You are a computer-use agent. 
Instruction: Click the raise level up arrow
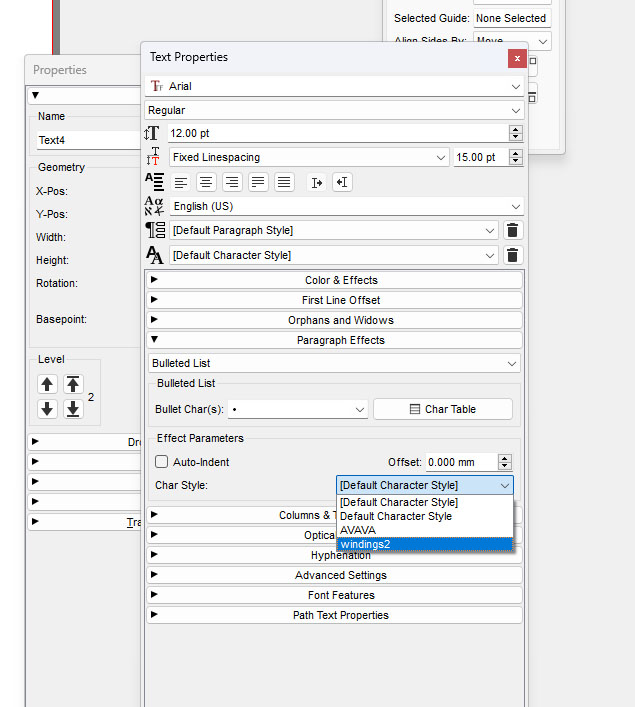pyautogui.click(x=48, y=384)
